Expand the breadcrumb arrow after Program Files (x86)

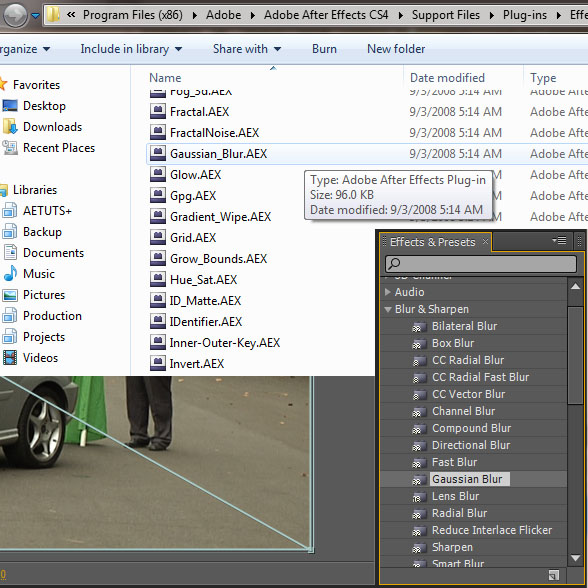(195, 15)
